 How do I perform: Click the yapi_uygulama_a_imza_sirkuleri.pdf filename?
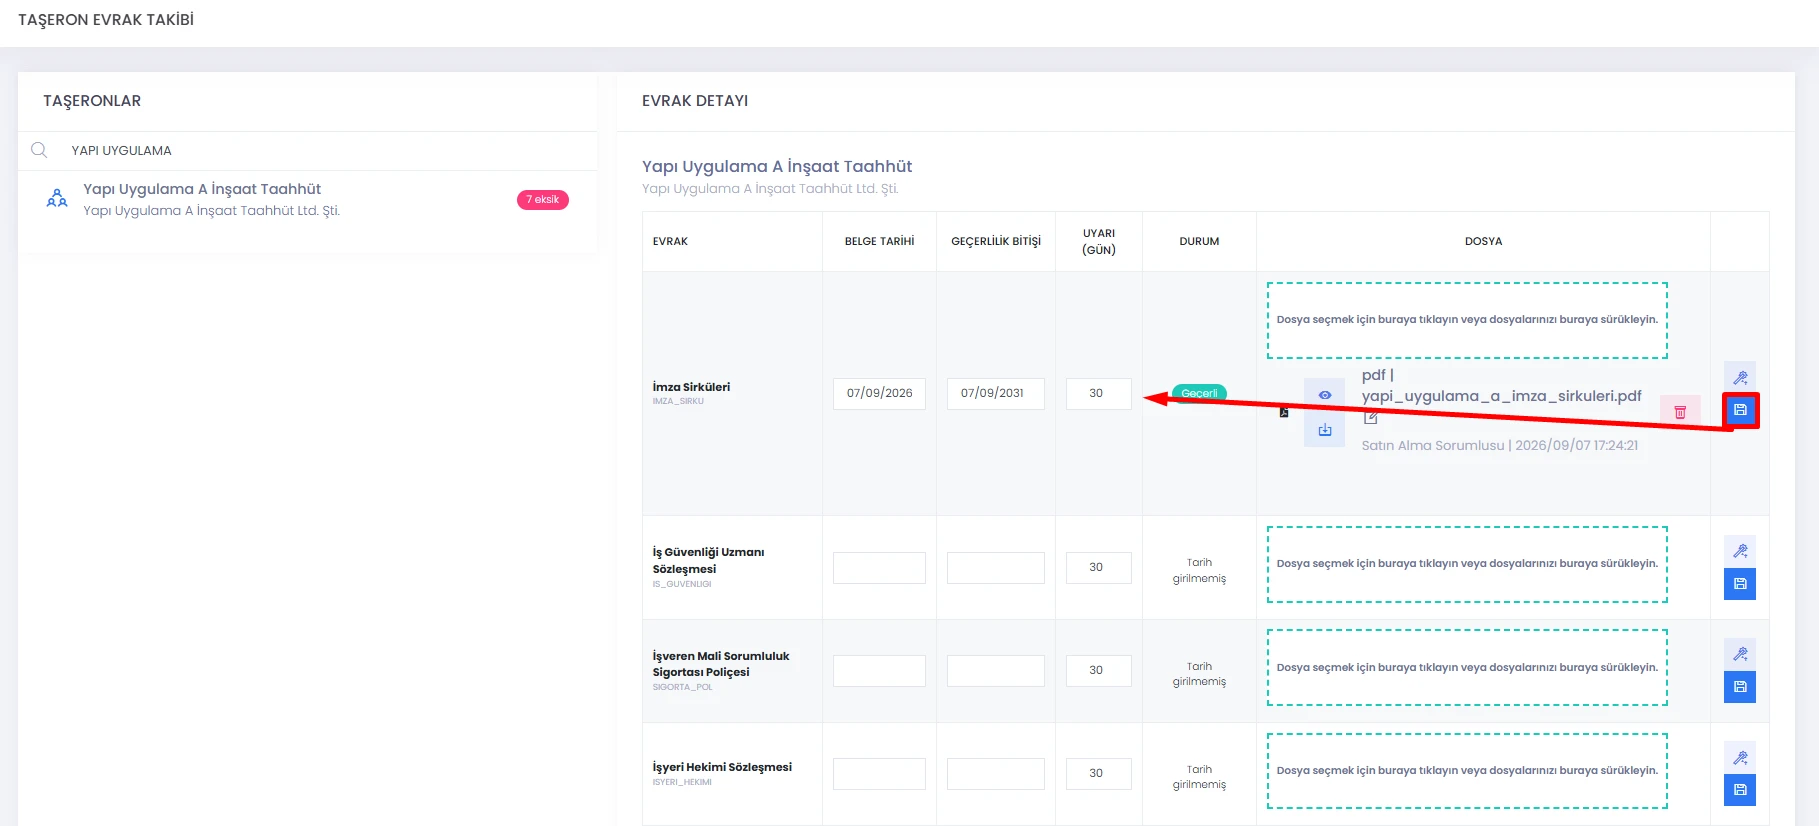(1501, 396)
